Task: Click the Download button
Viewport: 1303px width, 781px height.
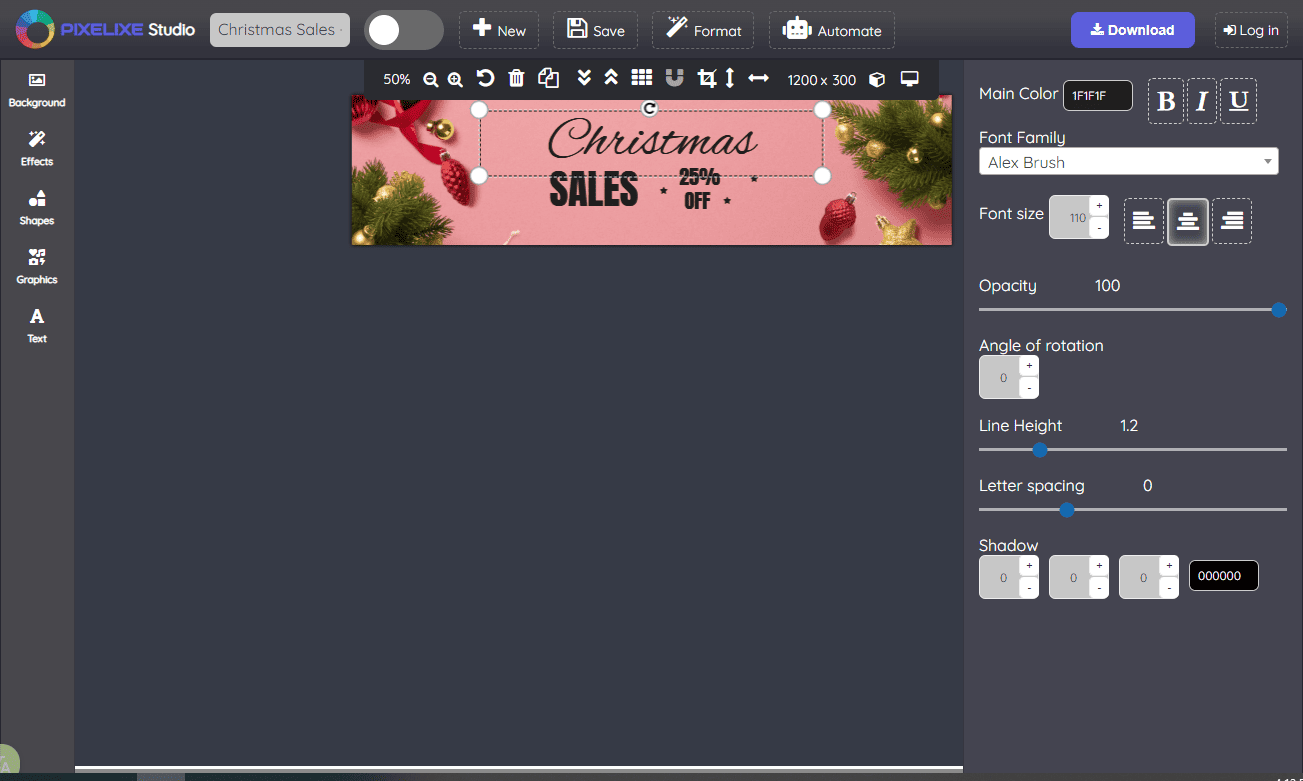Action: tap(1132, 30)
